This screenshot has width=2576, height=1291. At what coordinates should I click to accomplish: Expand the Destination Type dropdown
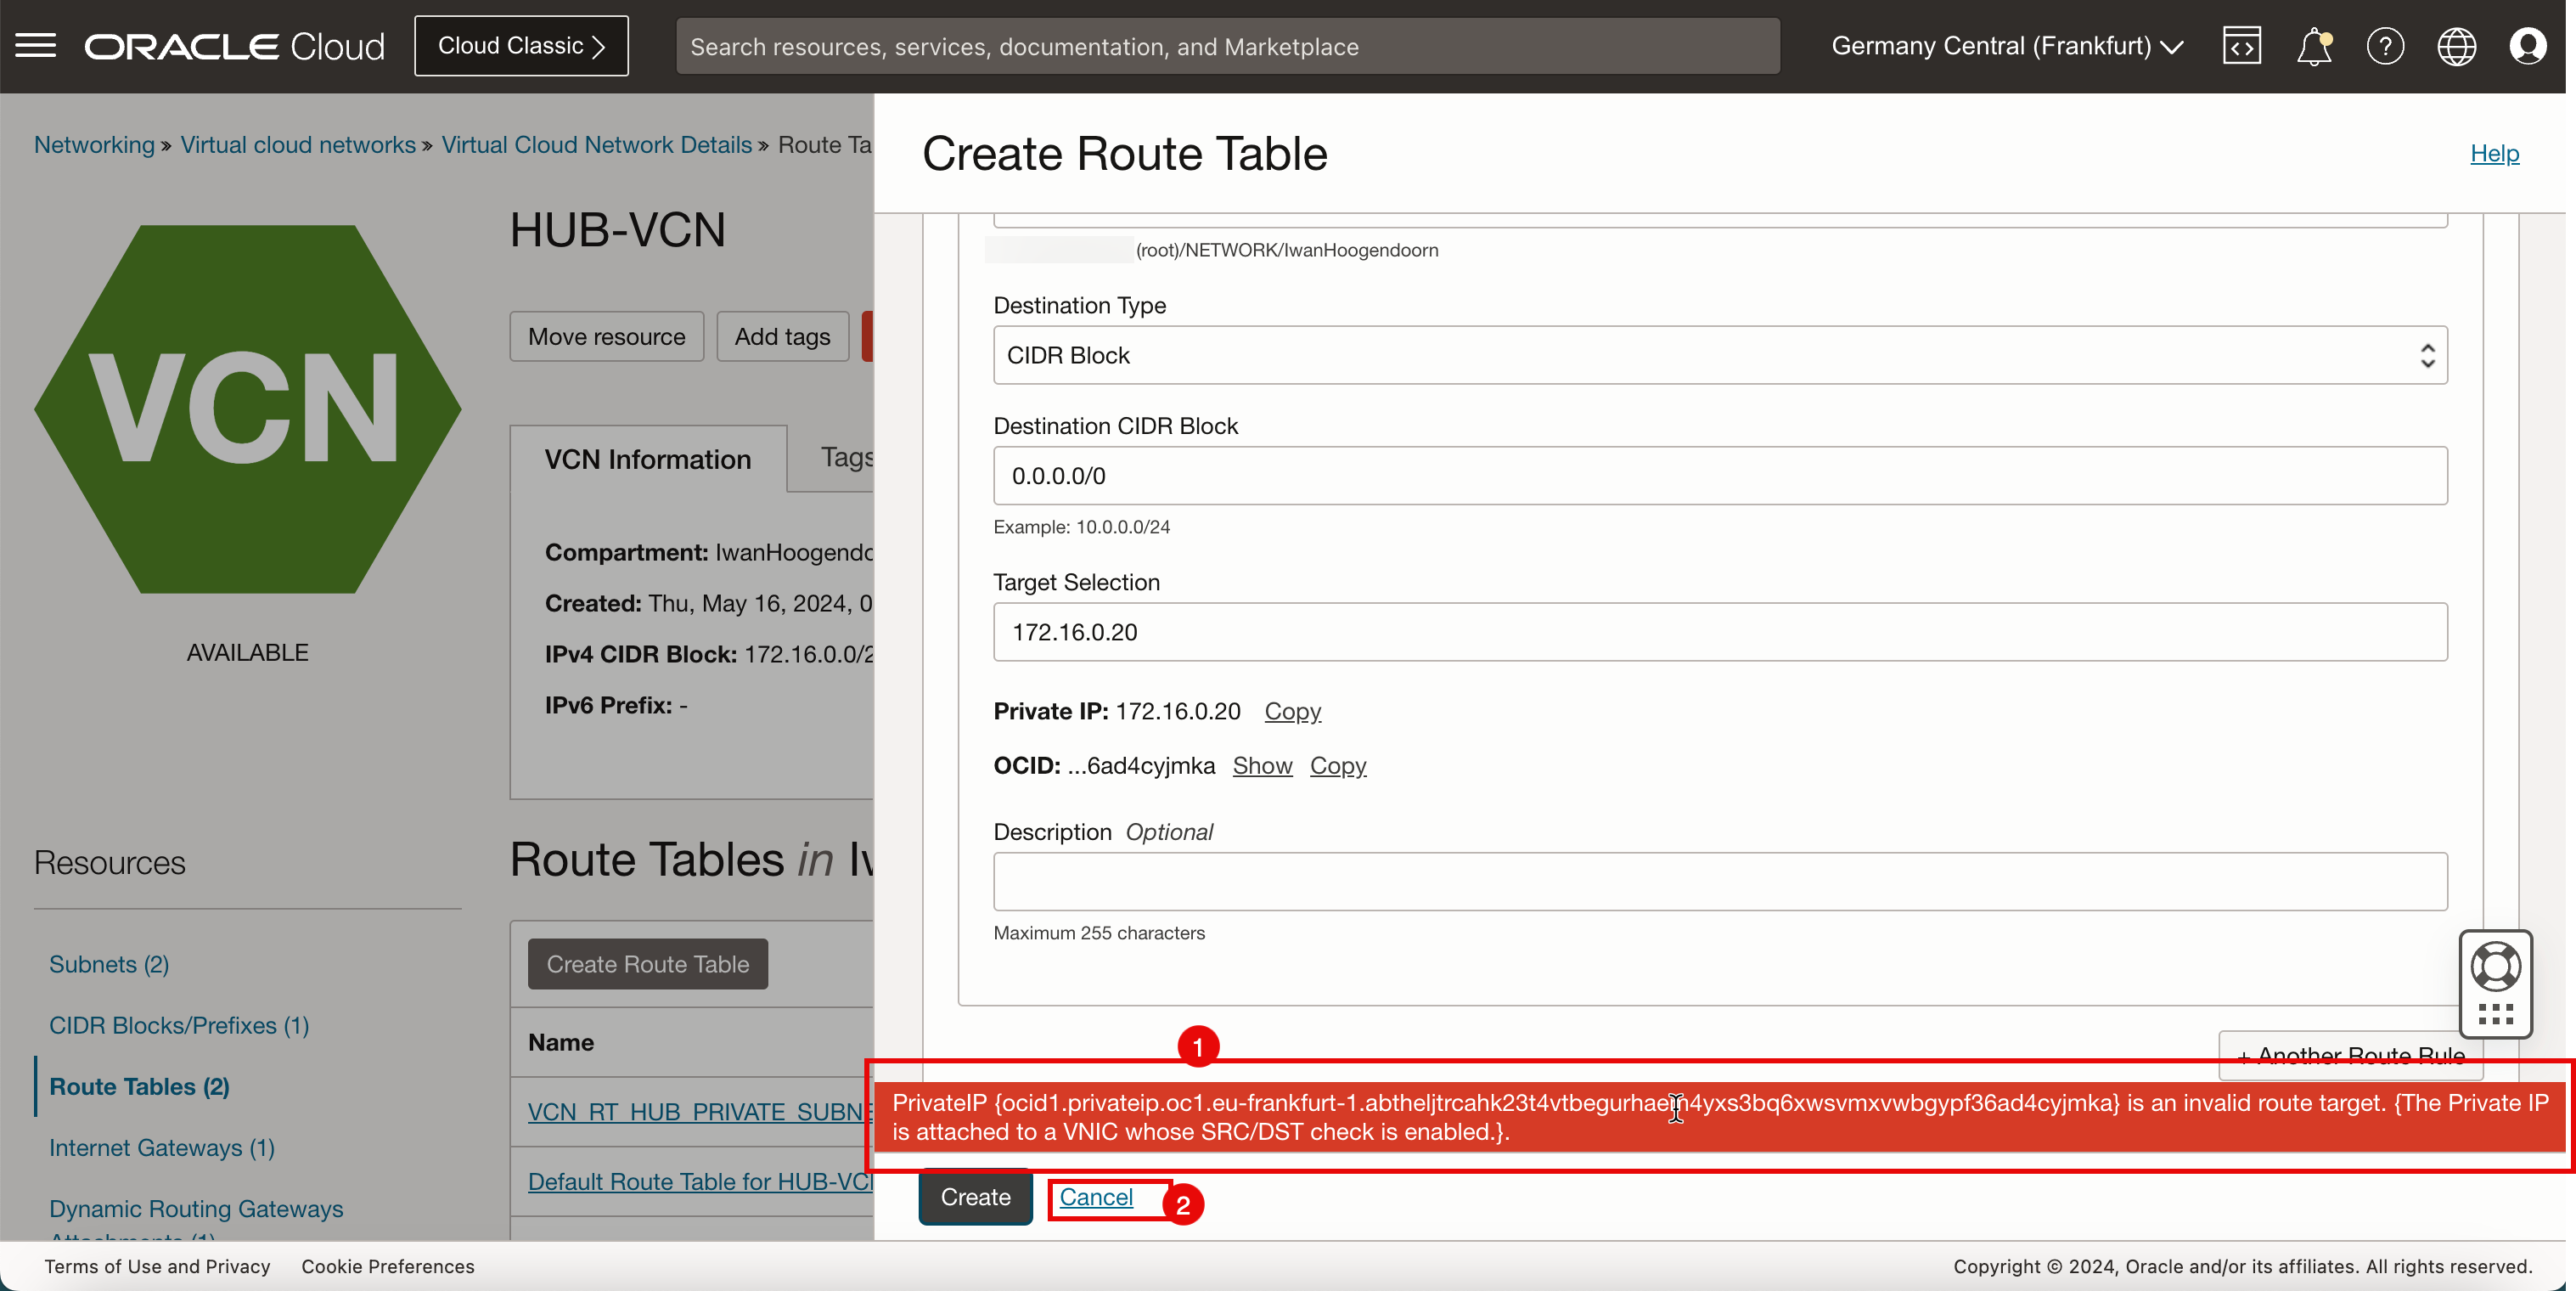(x=1719, y=355)
